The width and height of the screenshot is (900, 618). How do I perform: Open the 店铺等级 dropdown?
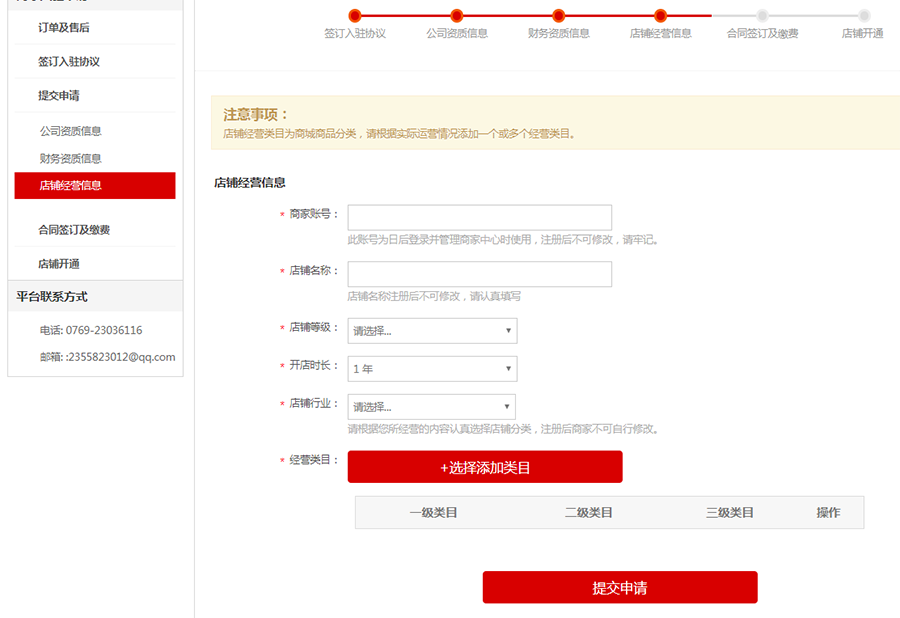coord(432,331)
